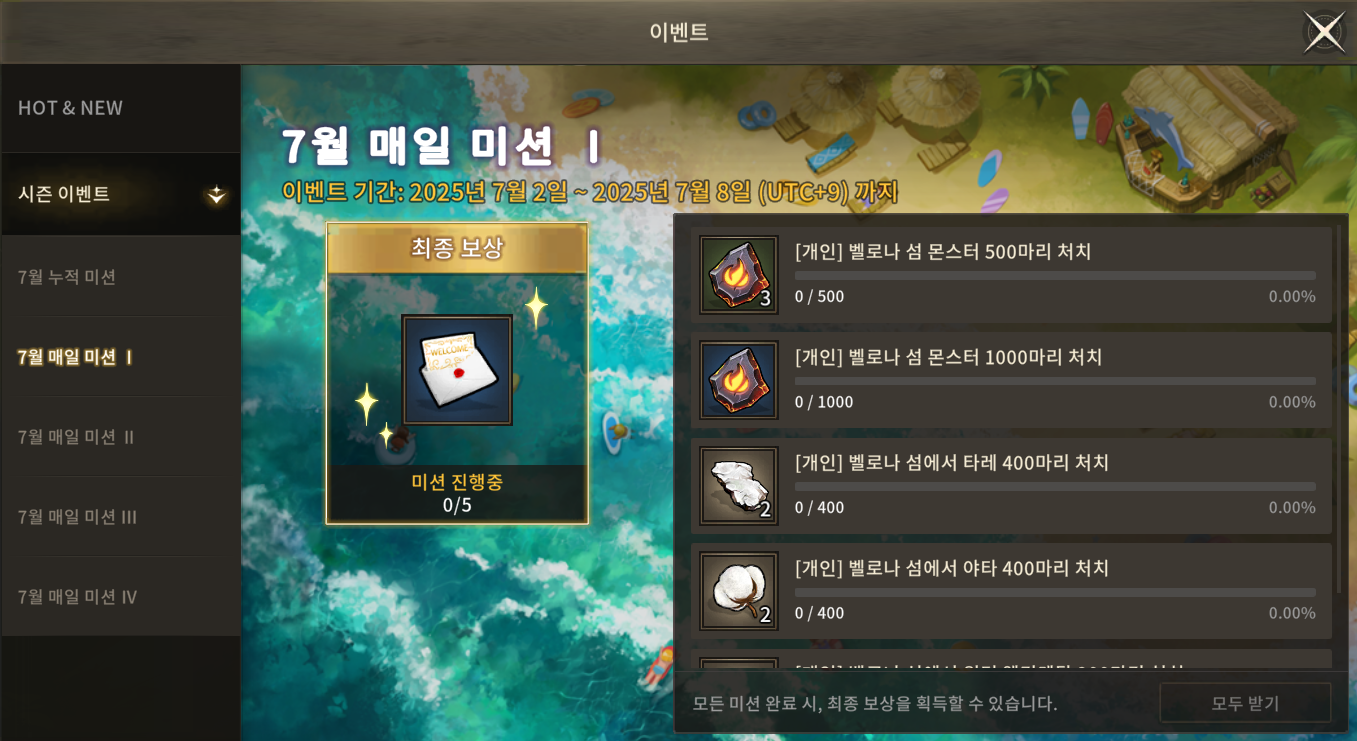Close the 이벤트 window with the X icon

1324,32
